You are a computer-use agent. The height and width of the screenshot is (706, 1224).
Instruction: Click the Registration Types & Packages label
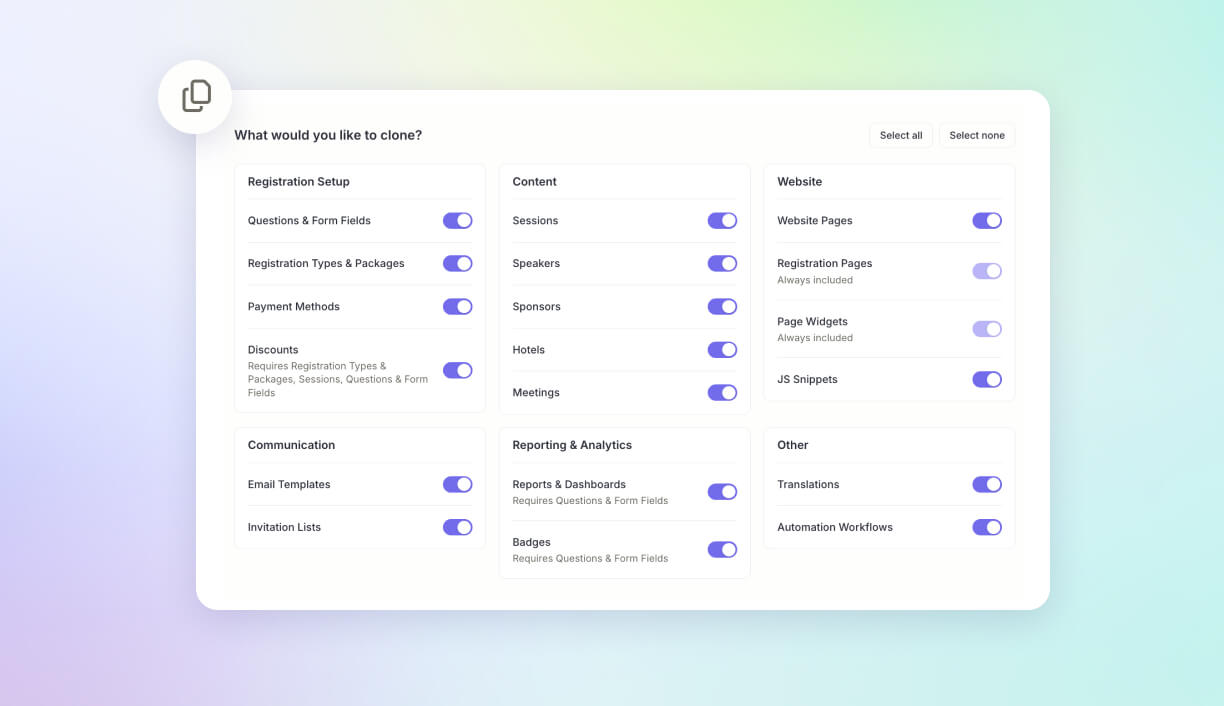click(x=326, y=264)
